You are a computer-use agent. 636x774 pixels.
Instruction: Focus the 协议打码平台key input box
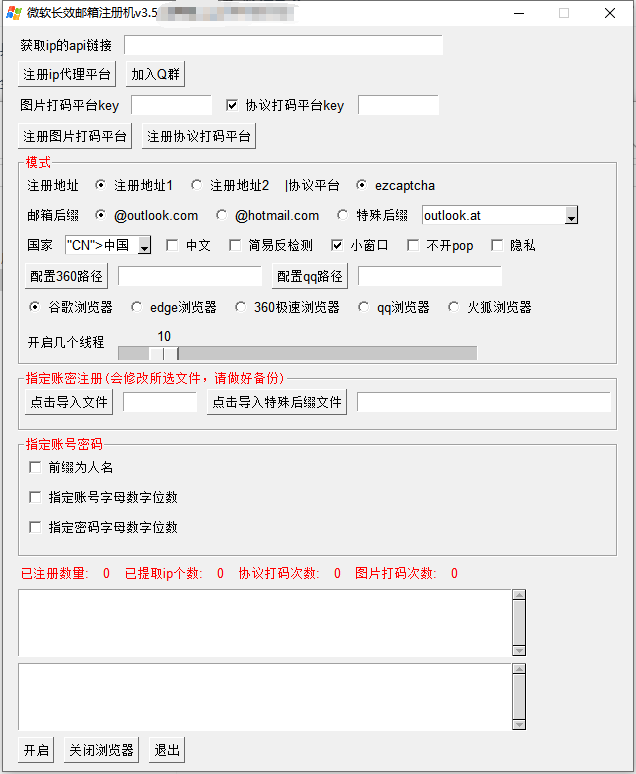point(398,105)
